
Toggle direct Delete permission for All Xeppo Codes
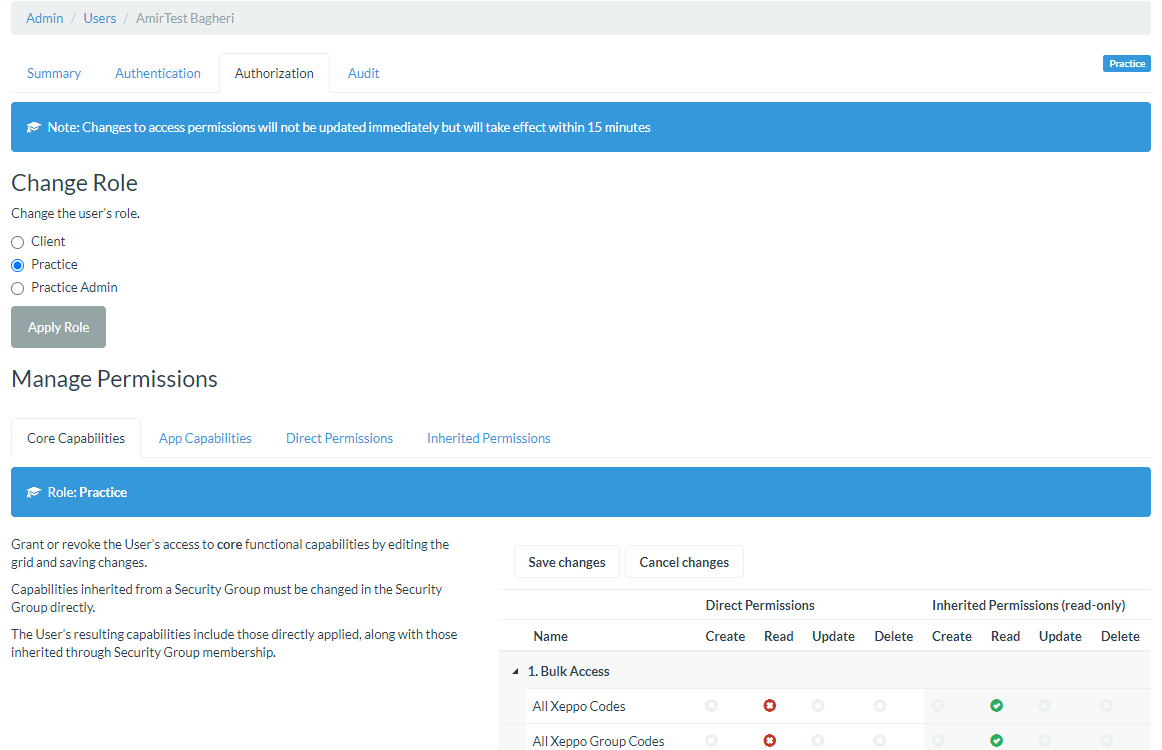pos(880,706)
